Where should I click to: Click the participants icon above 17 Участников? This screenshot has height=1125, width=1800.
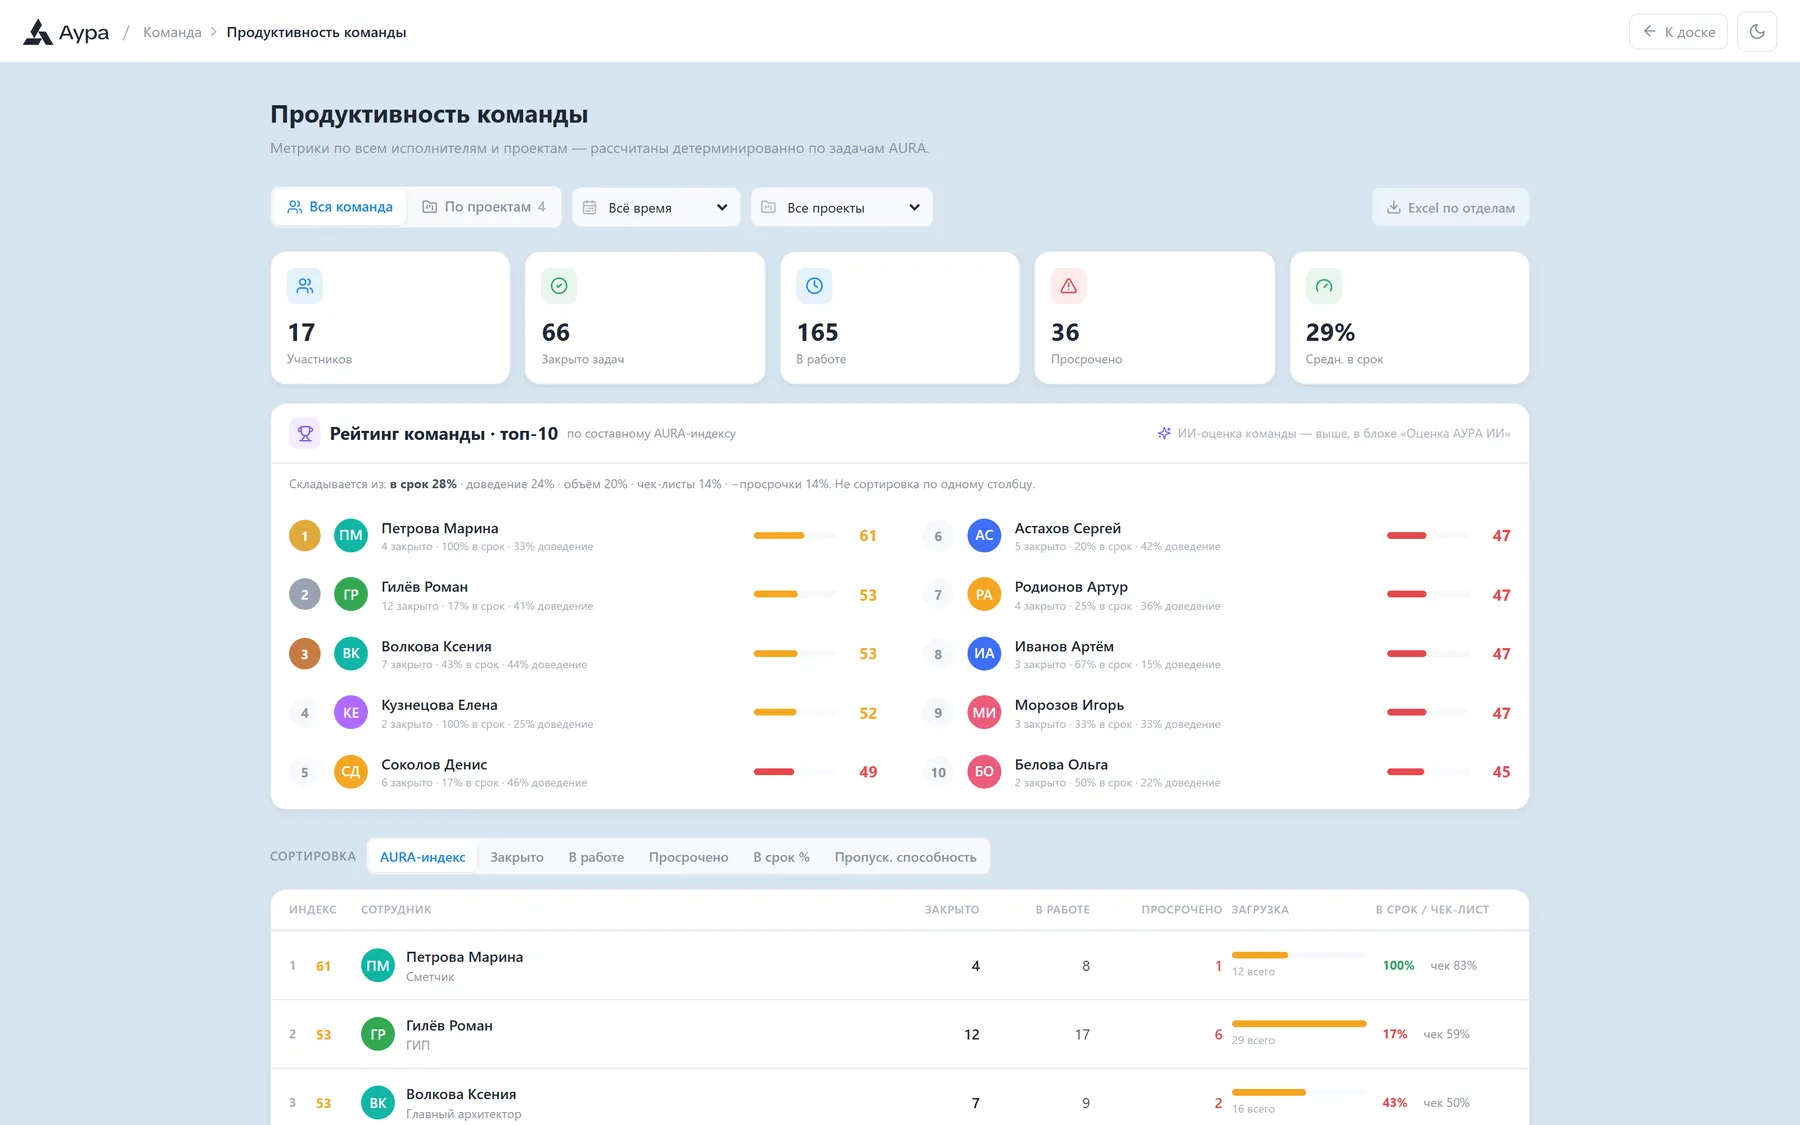(x=305, y=286)
